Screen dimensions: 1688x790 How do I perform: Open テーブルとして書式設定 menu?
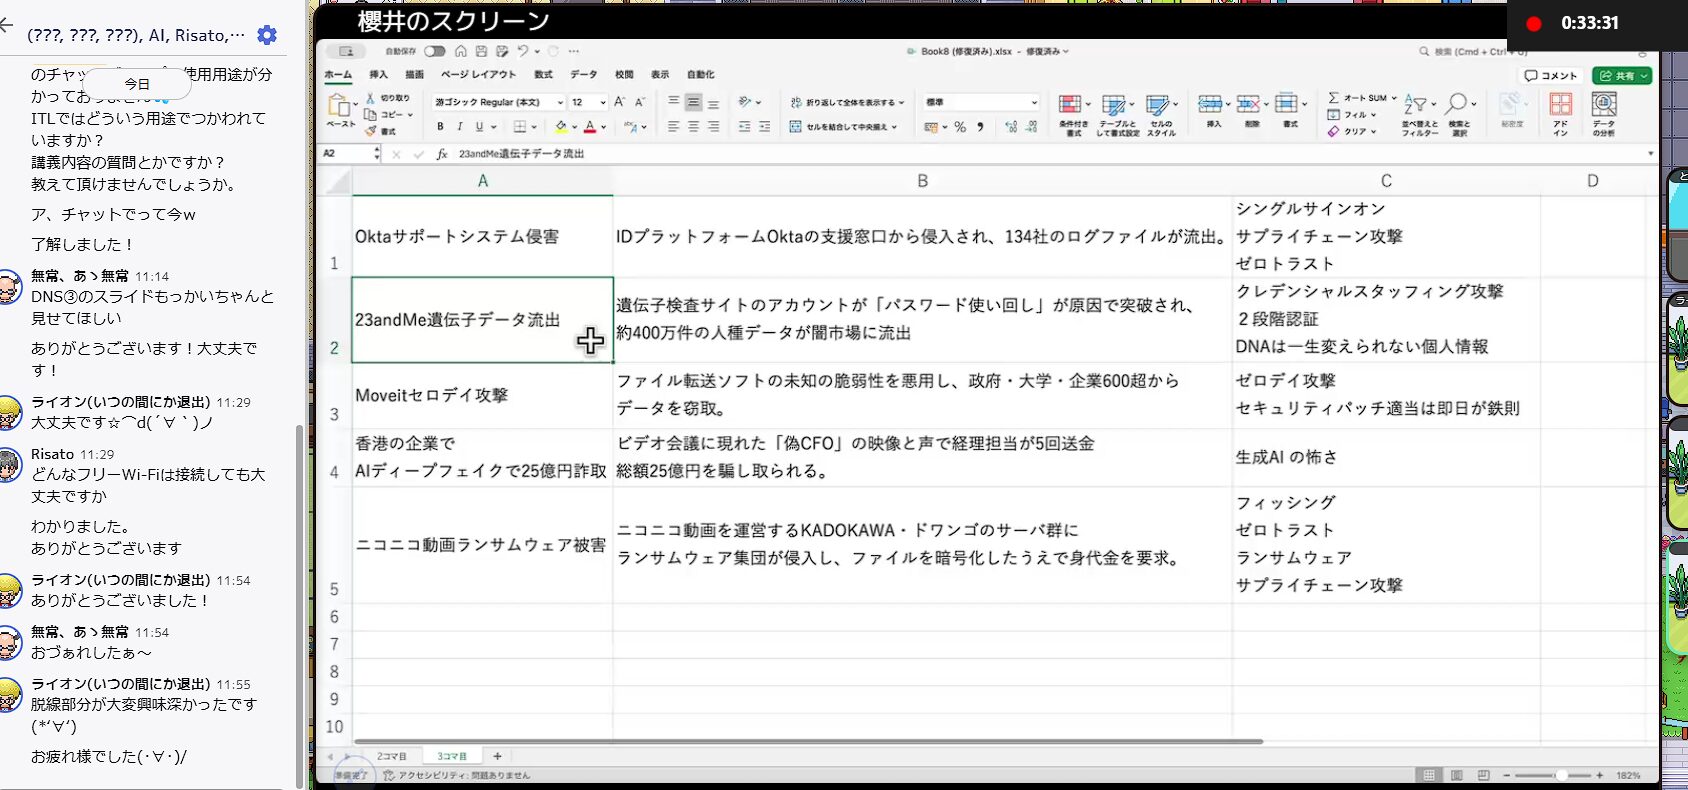point(1117,115)
